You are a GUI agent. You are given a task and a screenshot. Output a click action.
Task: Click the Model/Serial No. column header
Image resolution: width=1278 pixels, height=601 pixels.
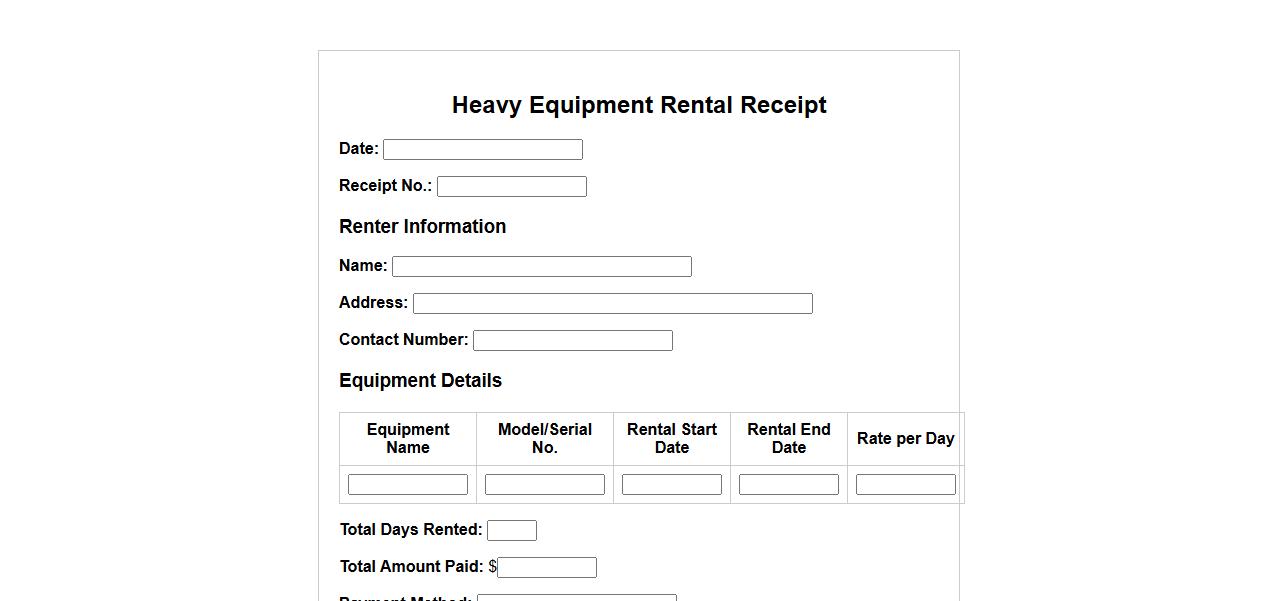pos(545,439)
